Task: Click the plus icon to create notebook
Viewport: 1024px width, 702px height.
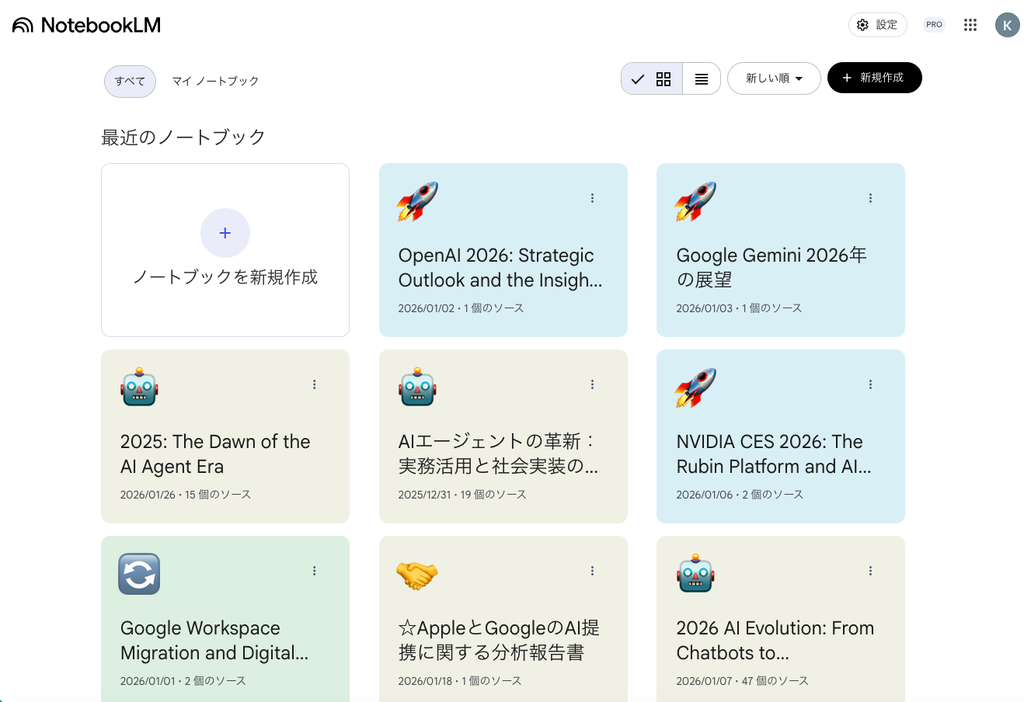Action: (x=225, y=233)
